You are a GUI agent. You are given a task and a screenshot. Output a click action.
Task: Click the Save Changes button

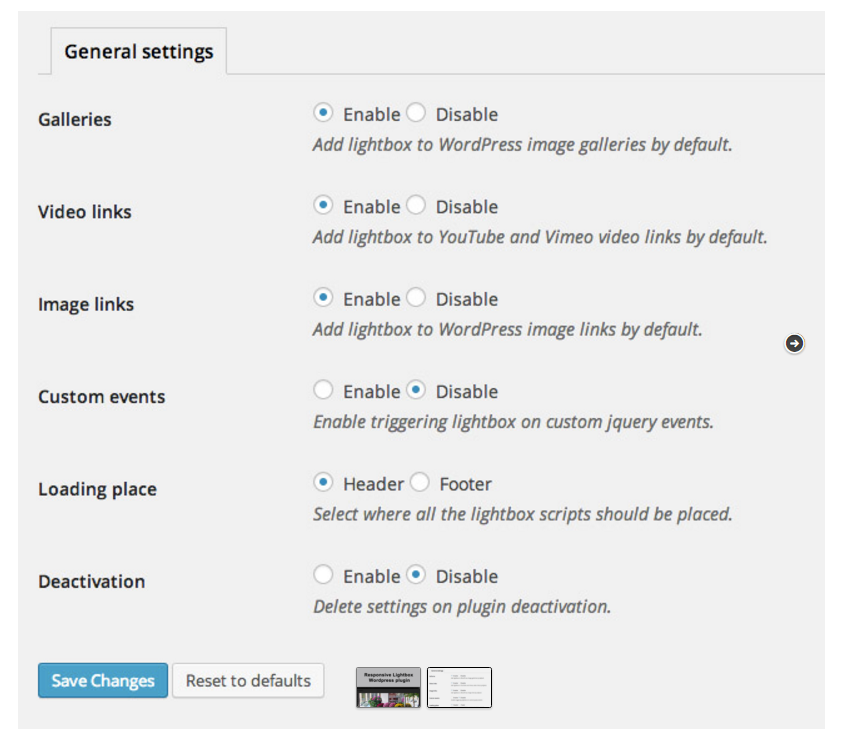[103, 680]
